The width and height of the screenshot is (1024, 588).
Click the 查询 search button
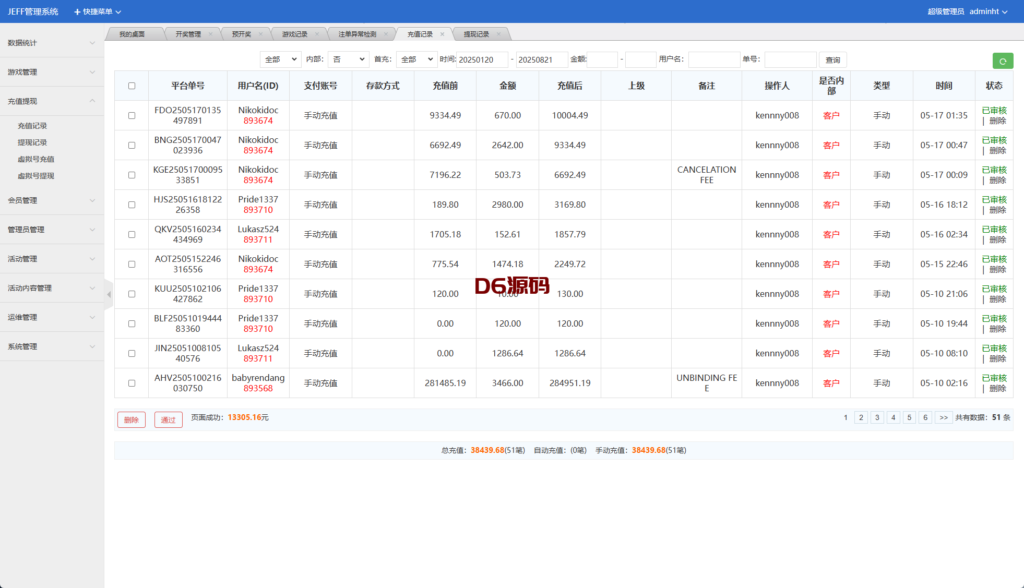coord(832,60)
